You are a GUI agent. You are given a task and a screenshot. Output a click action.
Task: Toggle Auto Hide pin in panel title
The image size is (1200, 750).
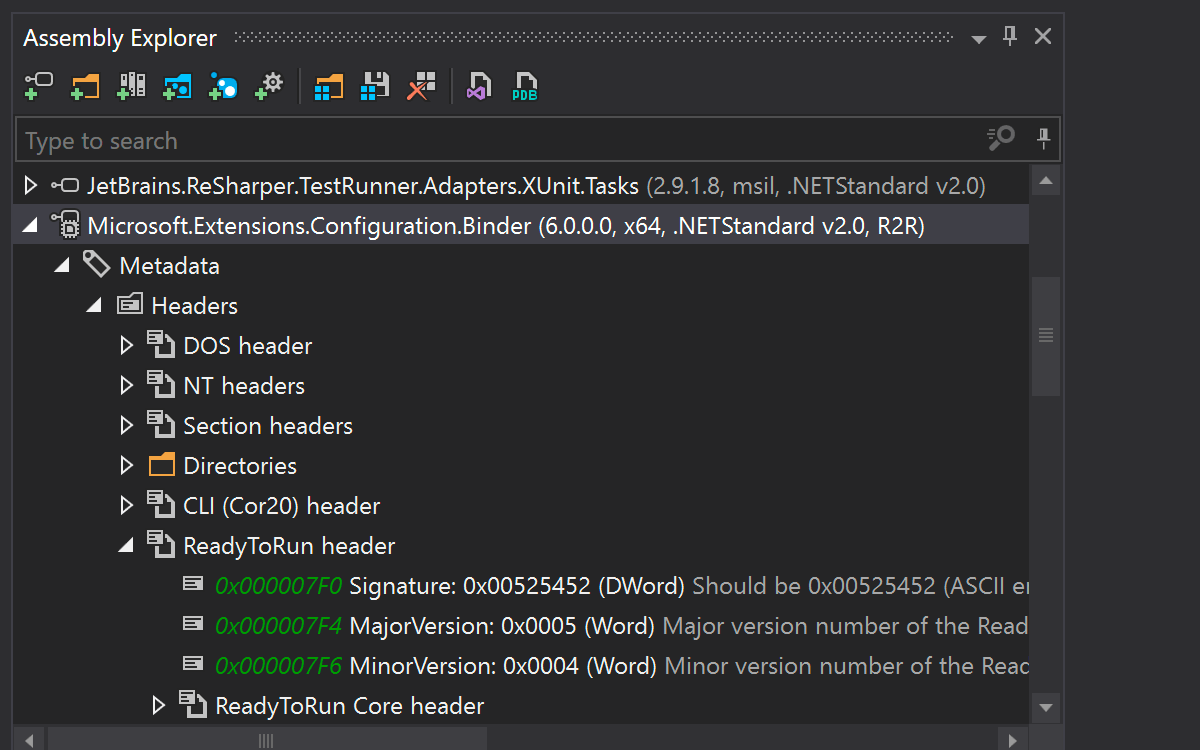point(1010,37)
